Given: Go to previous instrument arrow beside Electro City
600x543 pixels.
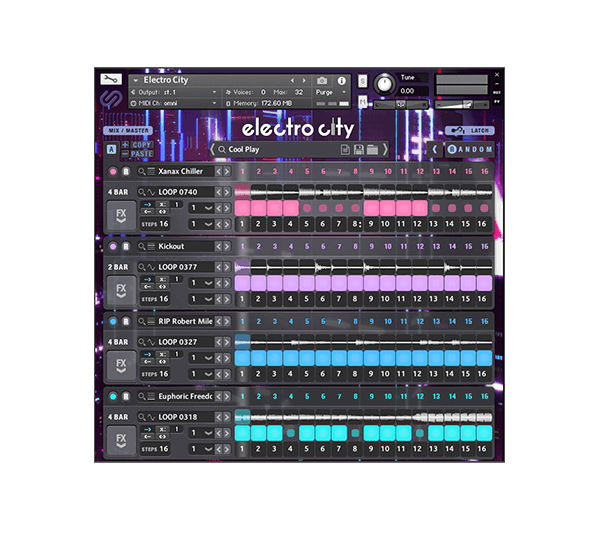Looking at the screenshot, I should click(x=292, y=80).
